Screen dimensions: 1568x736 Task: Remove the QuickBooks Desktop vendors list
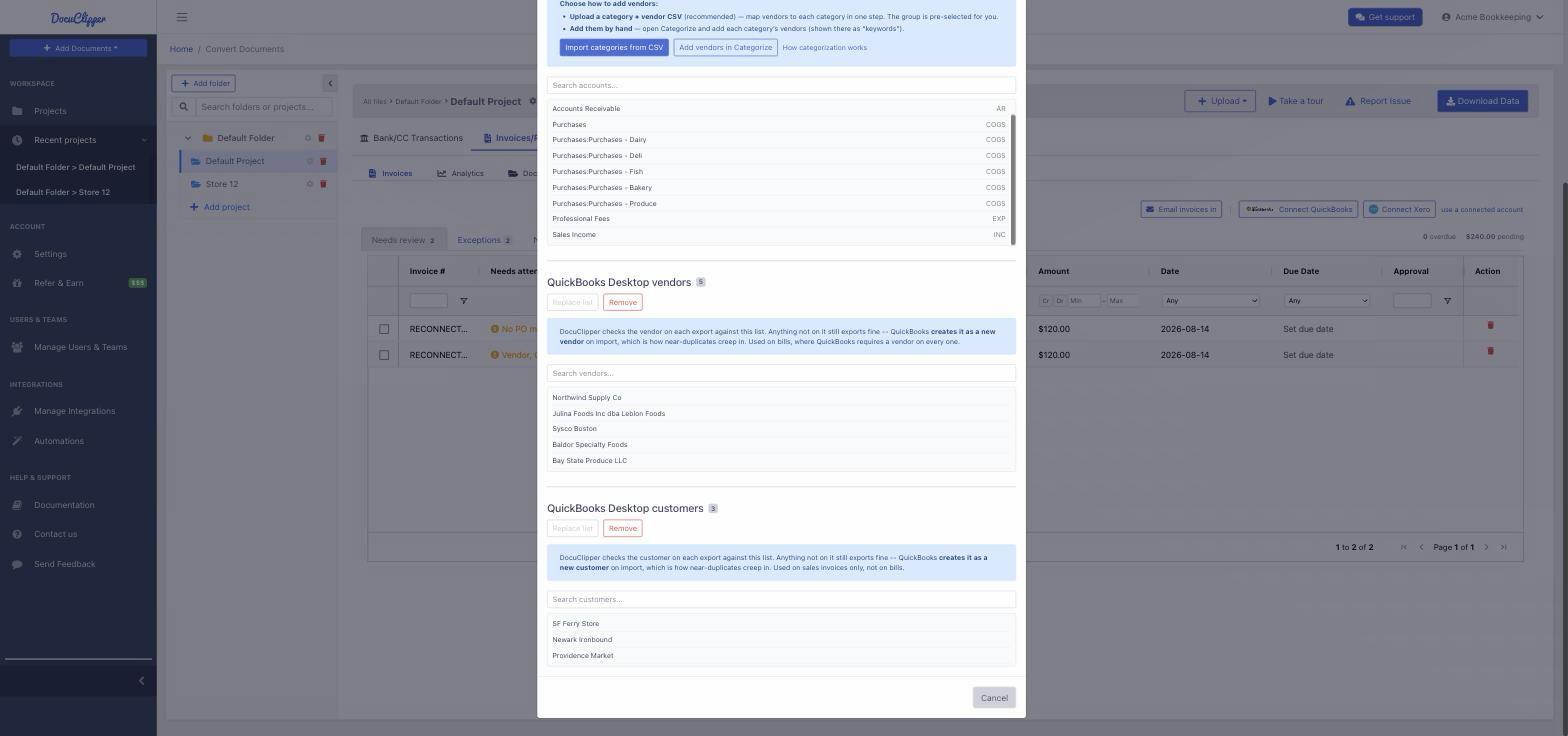622,302
